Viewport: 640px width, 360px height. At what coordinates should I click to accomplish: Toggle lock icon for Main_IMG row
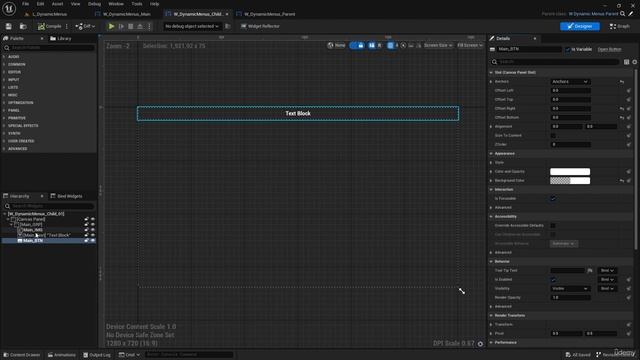click(x=86, y=230)
